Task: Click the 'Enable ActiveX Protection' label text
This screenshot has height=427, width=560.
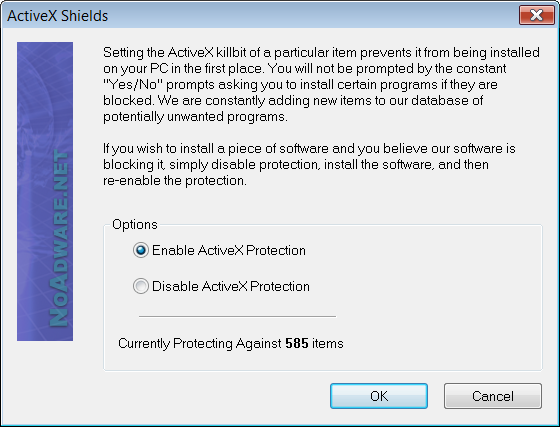Action: [x=229, y=250]
